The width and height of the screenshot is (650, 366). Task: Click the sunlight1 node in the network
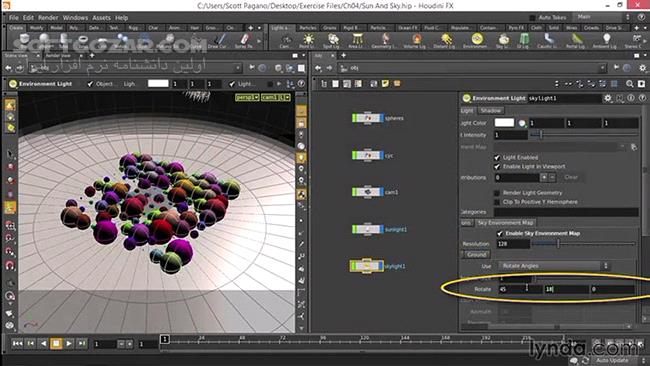(368, 229)
